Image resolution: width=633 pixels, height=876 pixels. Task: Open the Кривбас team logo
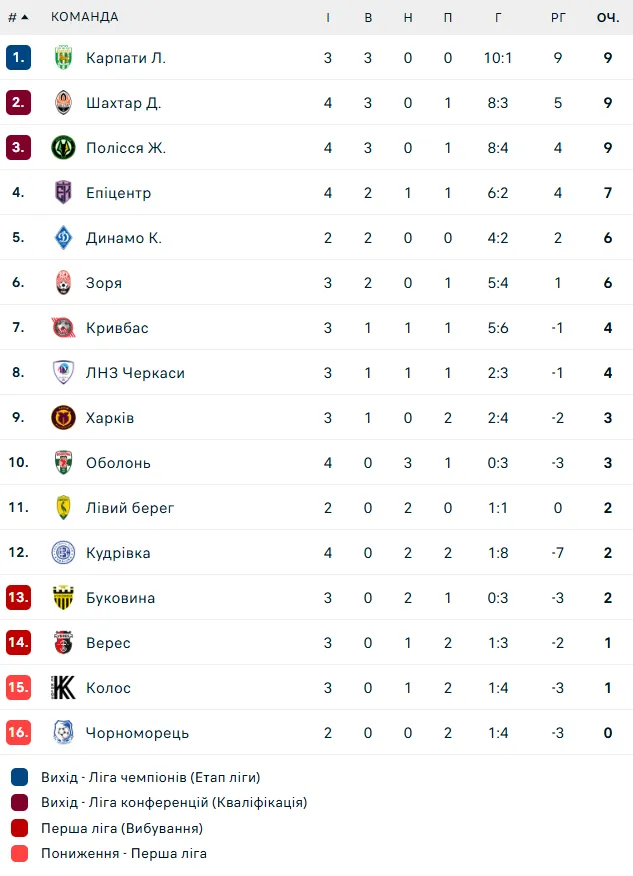(x=63, y=327)
